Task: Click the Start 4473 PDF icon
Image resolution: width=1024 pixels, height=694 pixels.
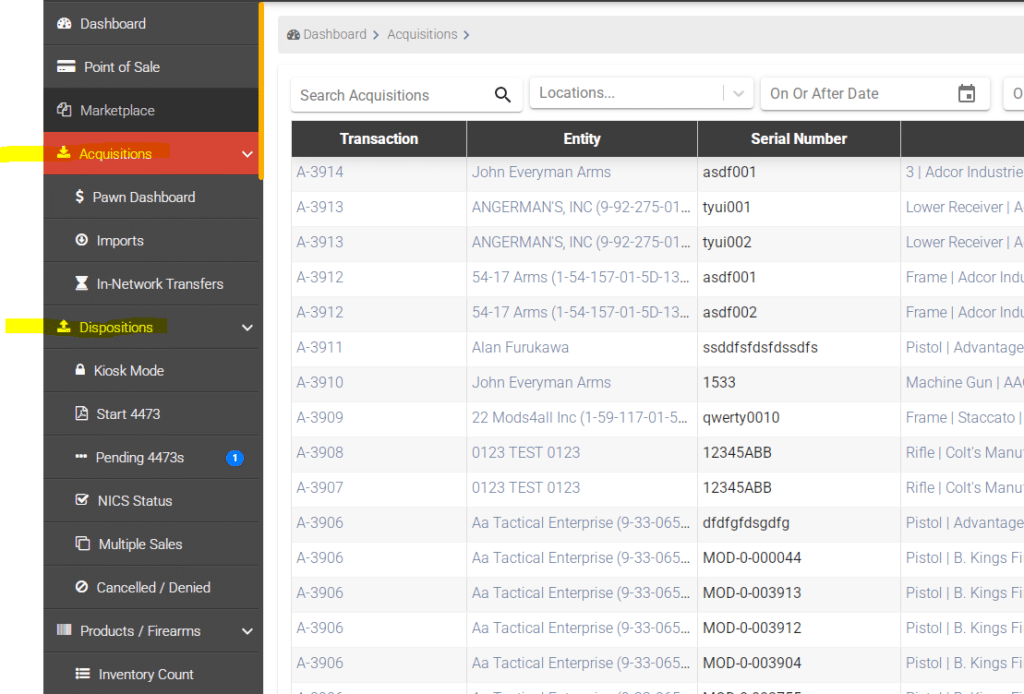Action: coord(82,414)
